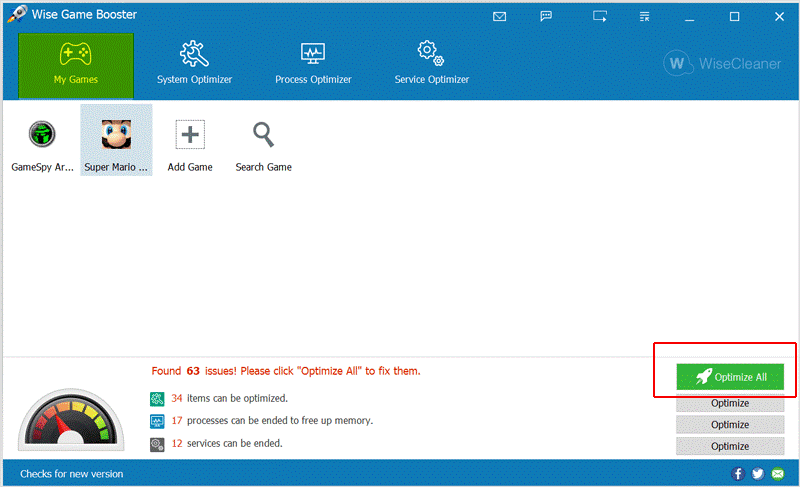Optimize the 34 system items

pyautogui.click(x=730, y=403)
